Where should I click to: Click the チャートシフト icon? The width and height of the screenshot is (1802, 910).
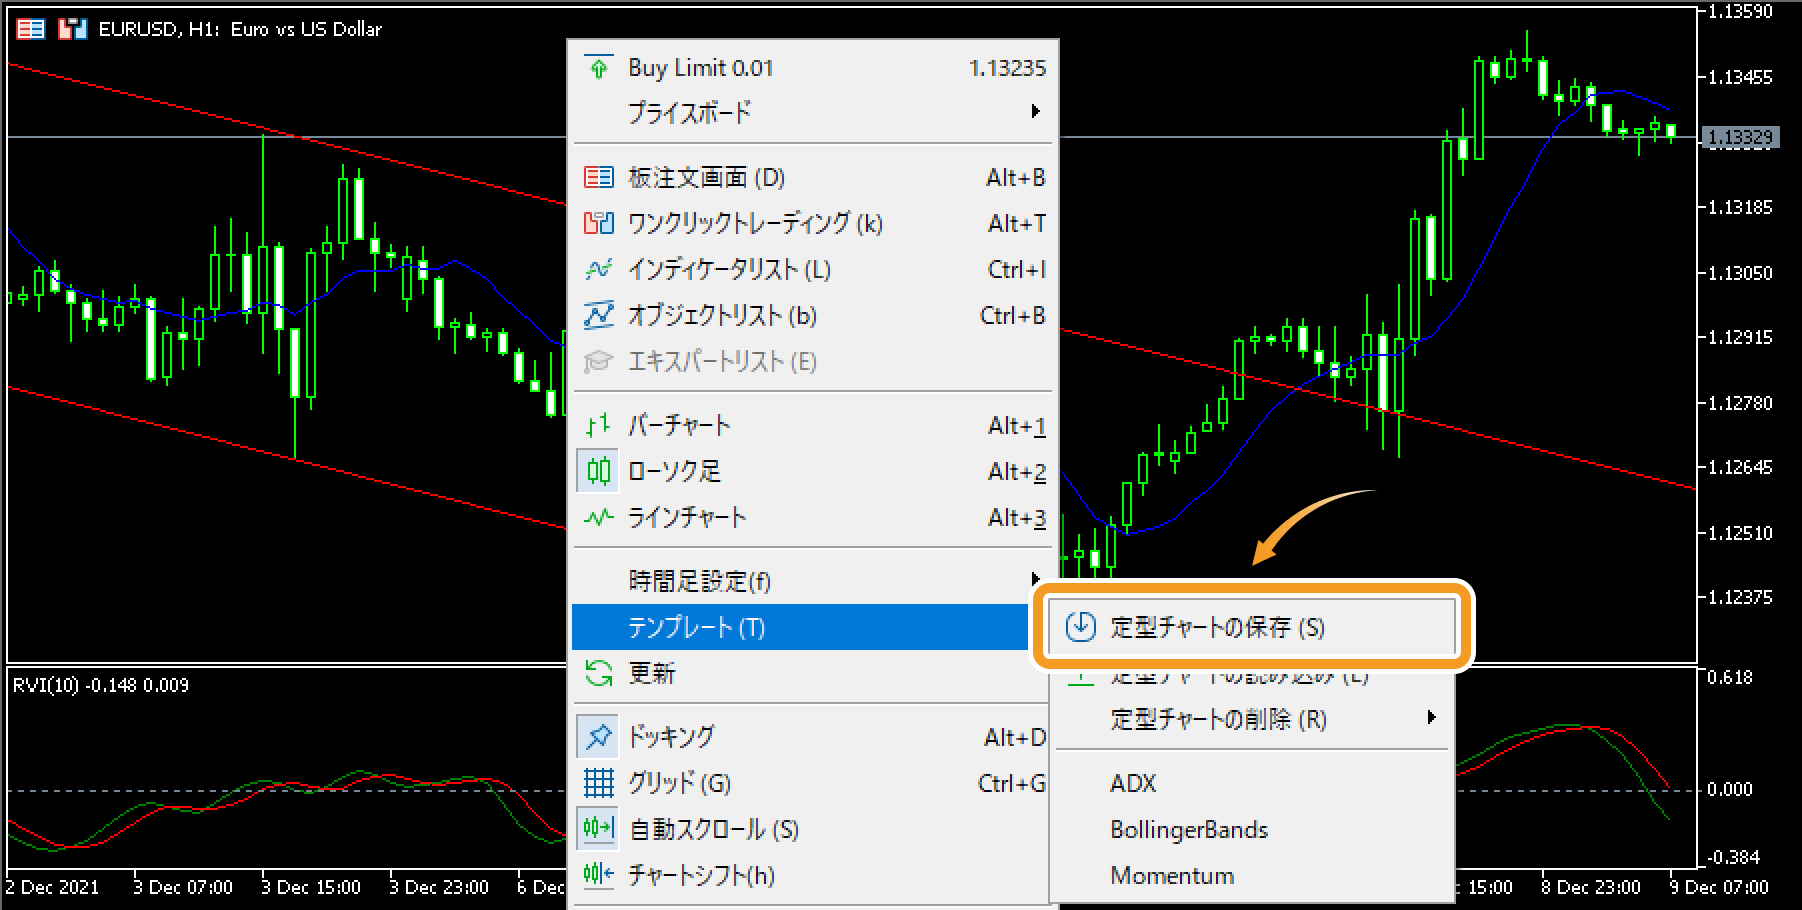599,875
